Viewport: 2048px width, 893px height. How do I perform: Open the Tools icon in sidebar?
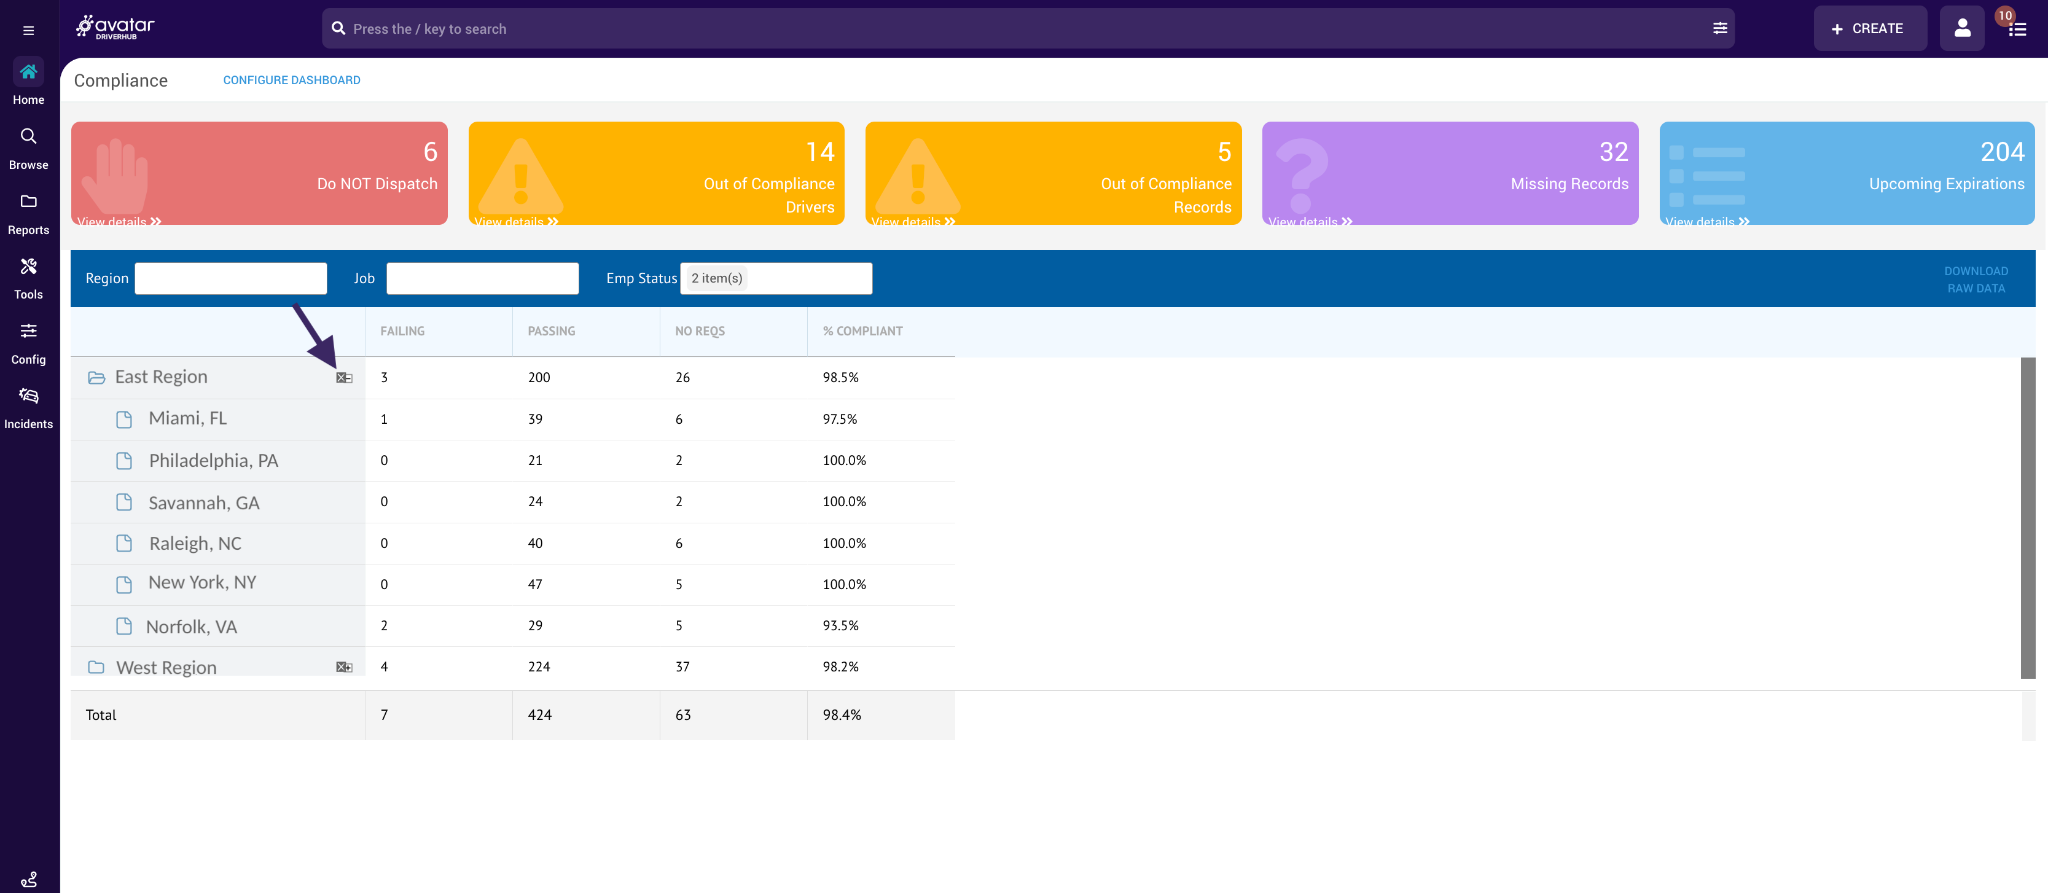pos(28,267)
